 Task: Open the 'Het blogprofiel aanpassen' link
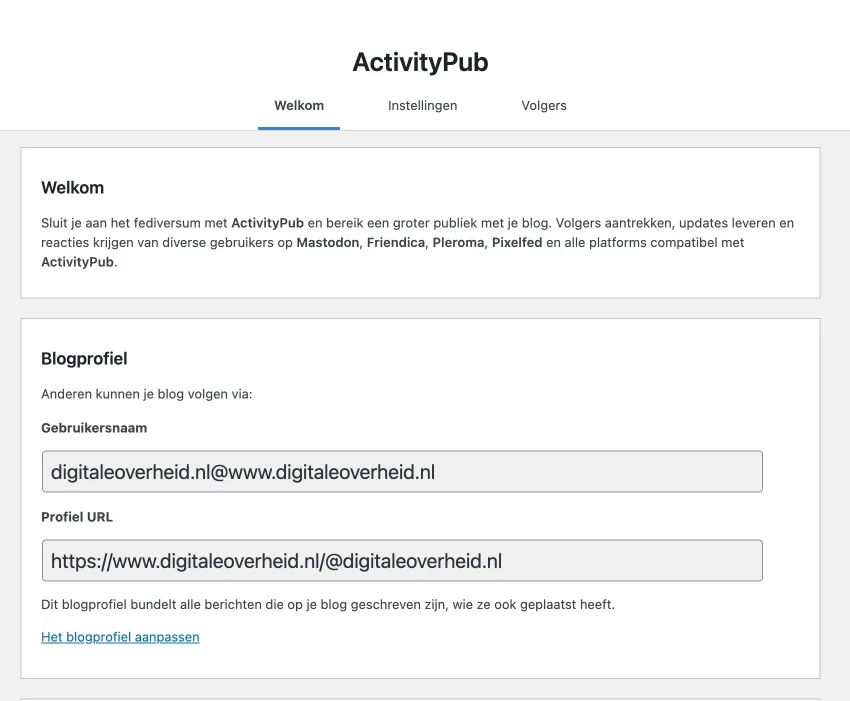(120, 637)
